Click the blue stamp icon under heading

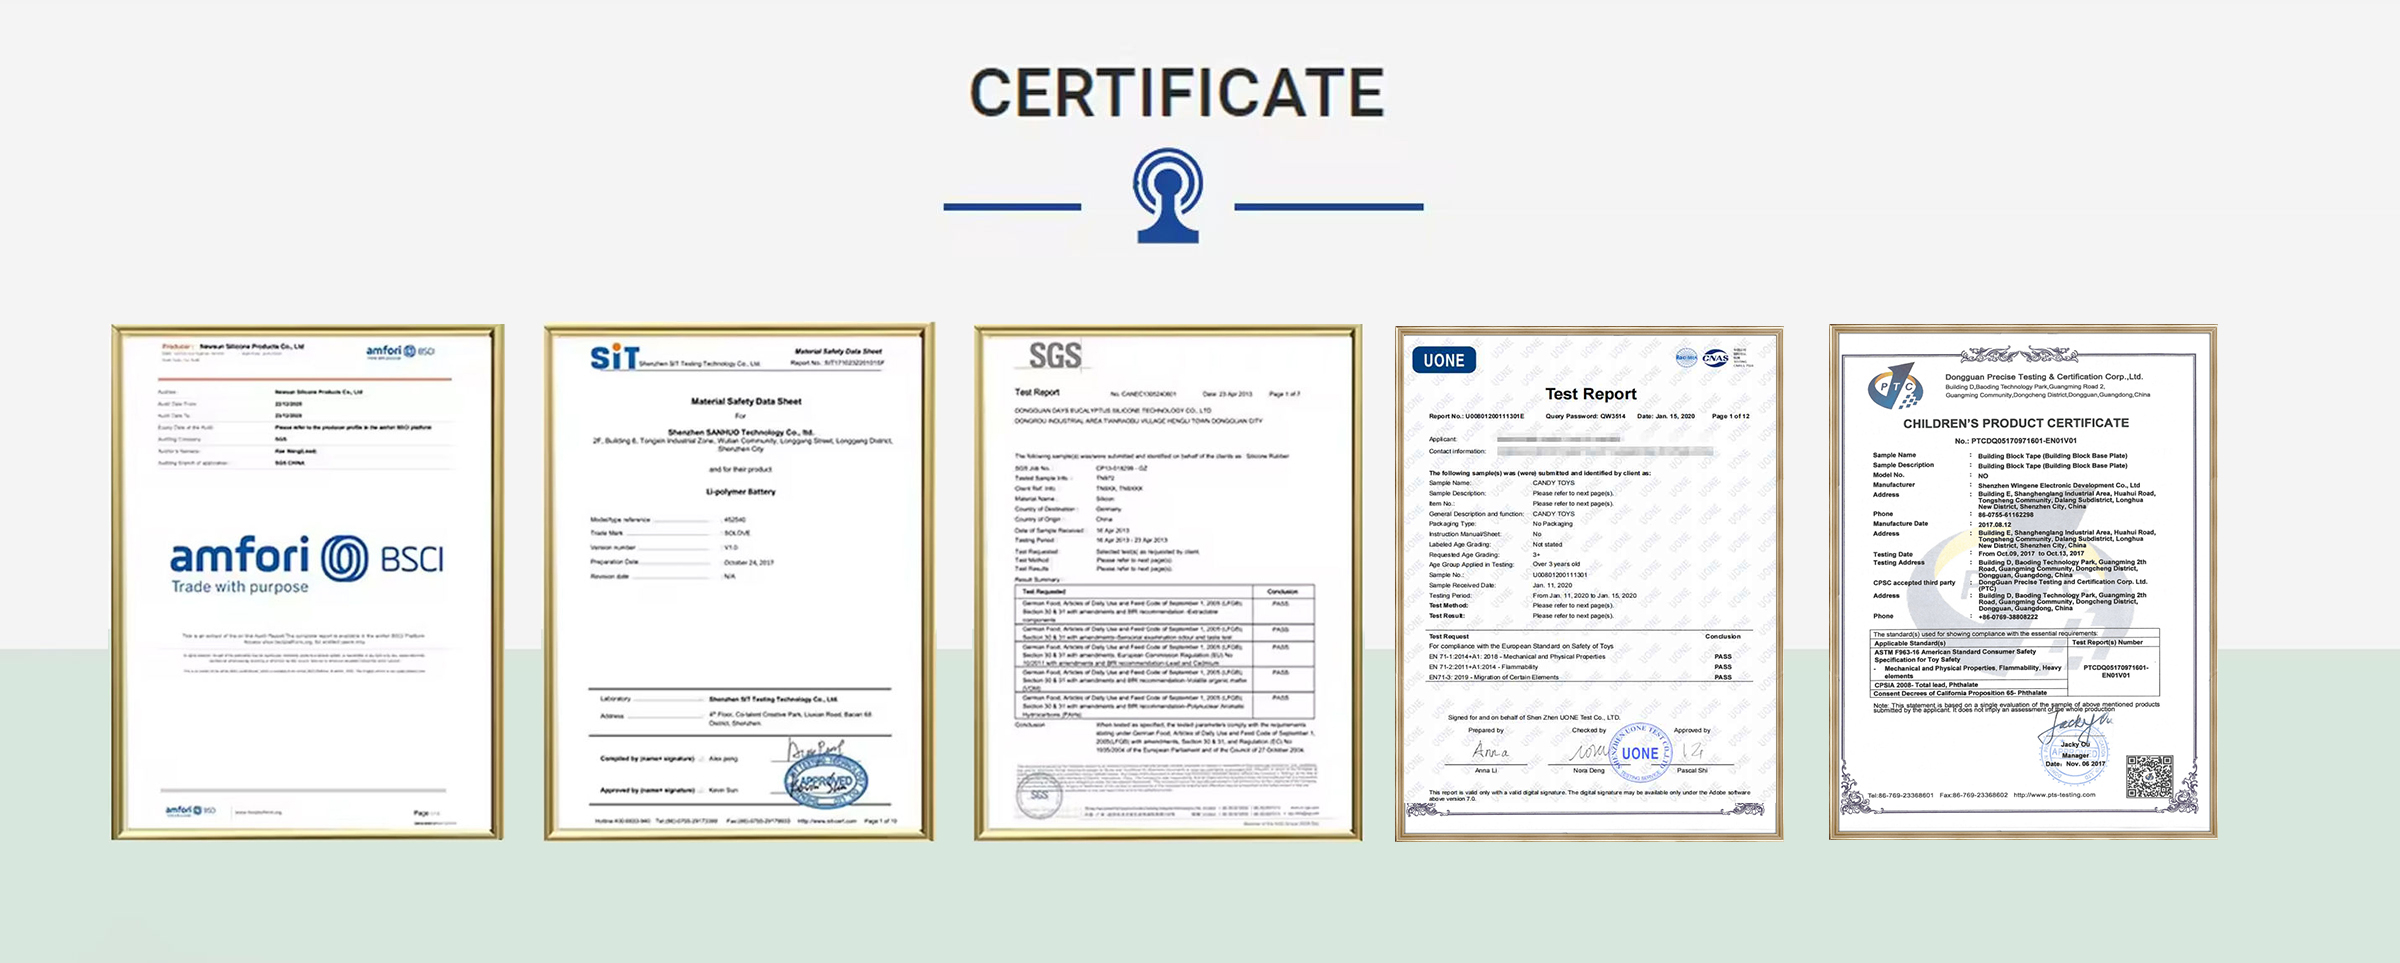[x=1168, y=196]
